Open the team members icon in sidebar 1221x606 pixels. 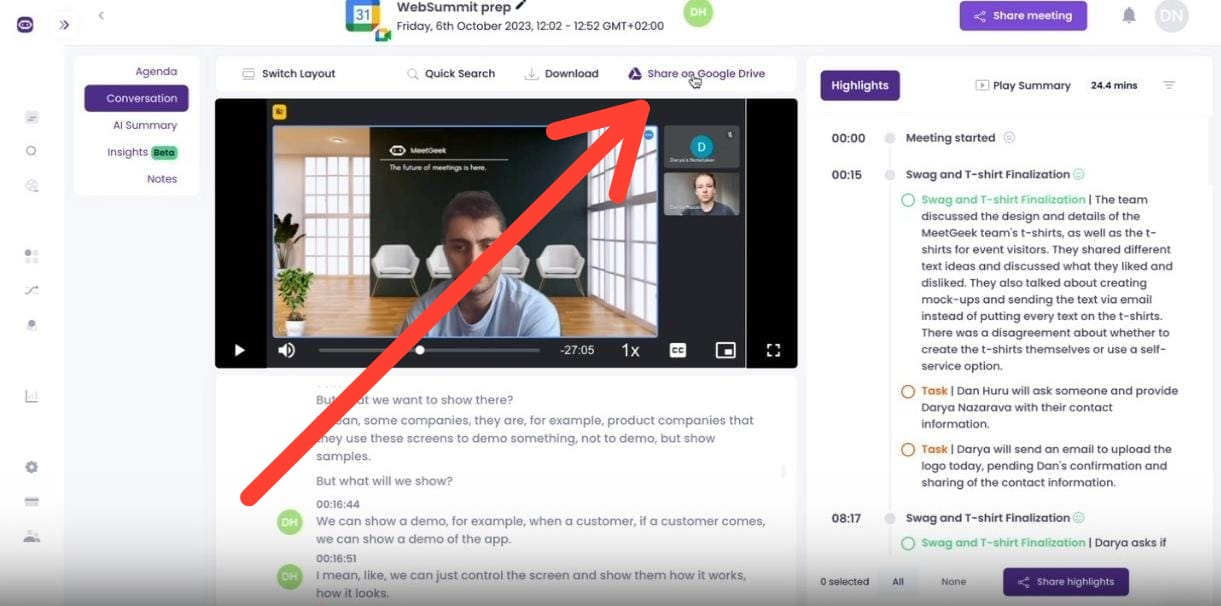pos(31,536)
